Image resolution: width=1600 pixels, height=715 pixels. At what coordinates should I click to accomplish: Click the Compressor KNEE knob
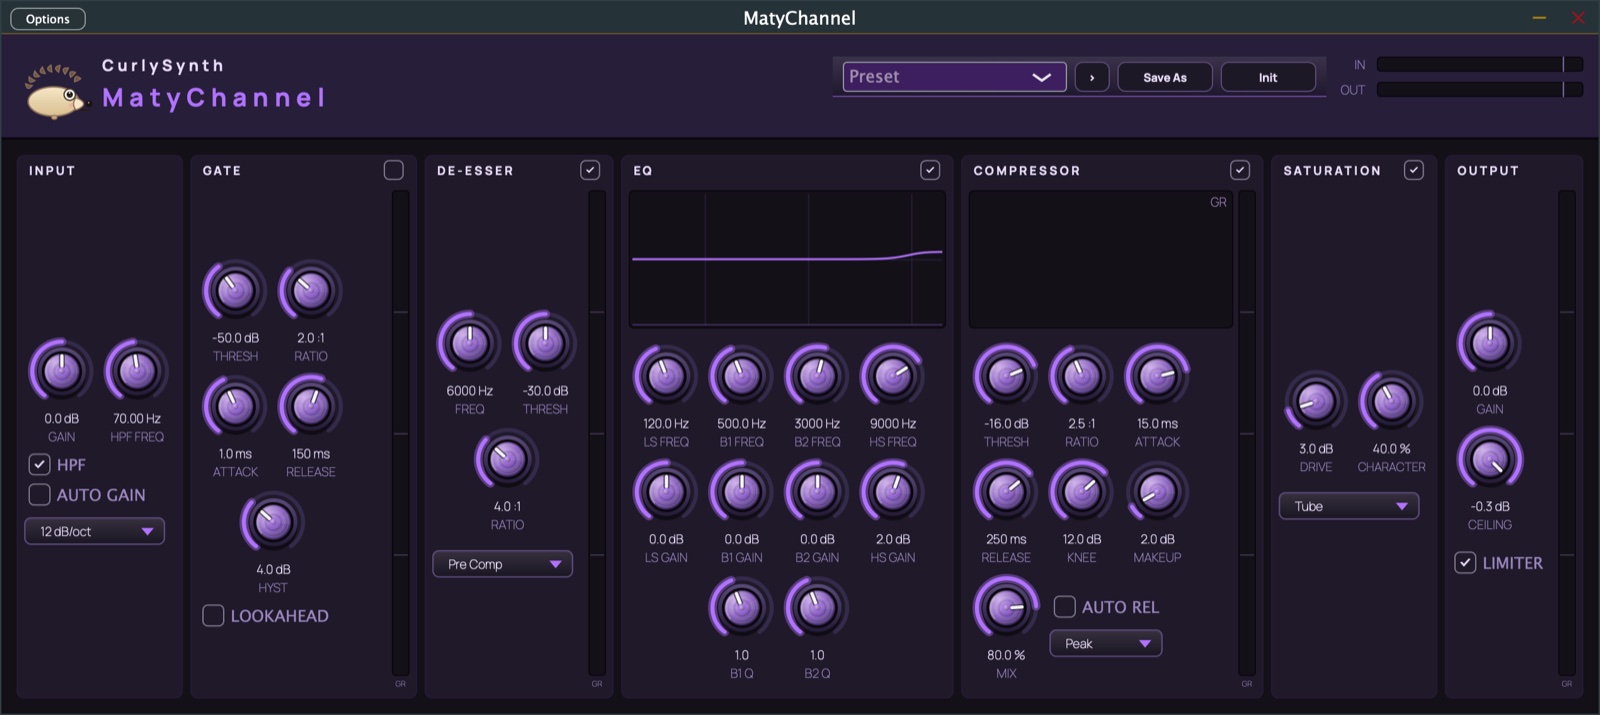[1081, 491]
